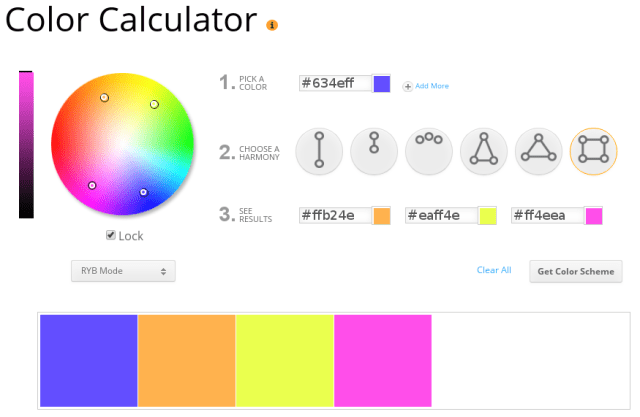Screen dimensions: 640x417
Task: Select the tetradic square harmony icon
Action: click(593, 151)
